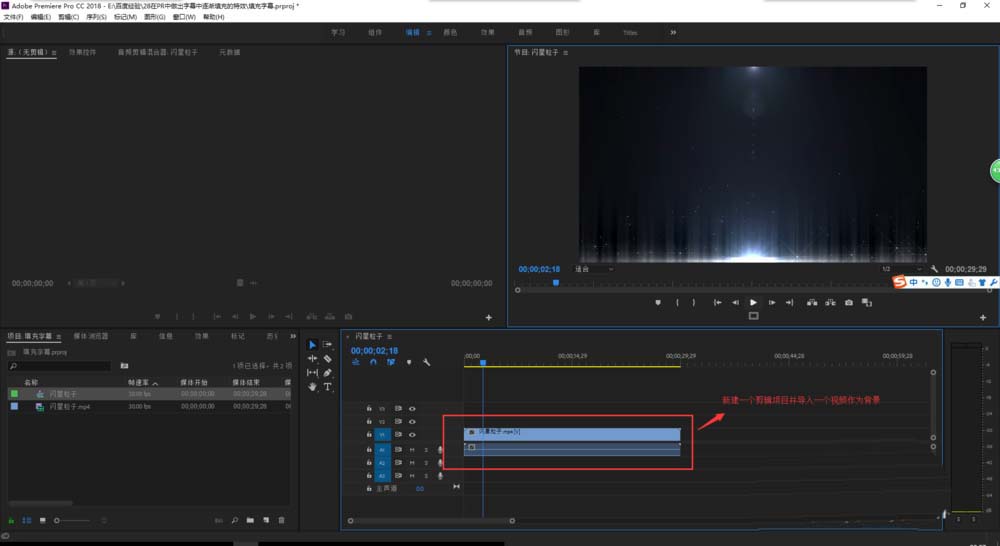Play the program monitor video

[x=753, y=302]
